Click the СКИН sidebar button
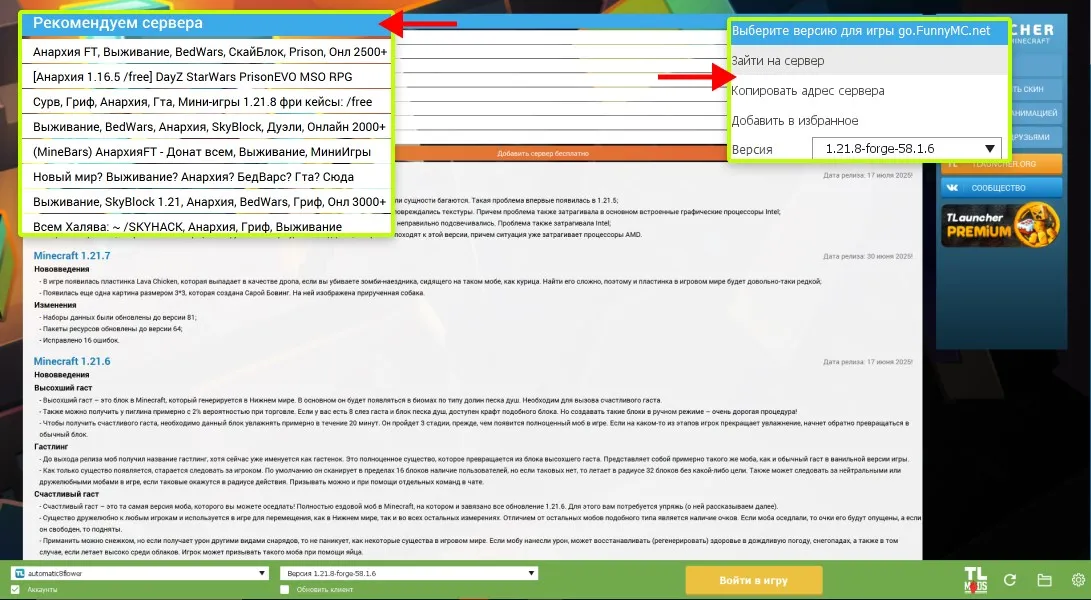The height and width of the screenshot is (600, 1091). 1035,89
